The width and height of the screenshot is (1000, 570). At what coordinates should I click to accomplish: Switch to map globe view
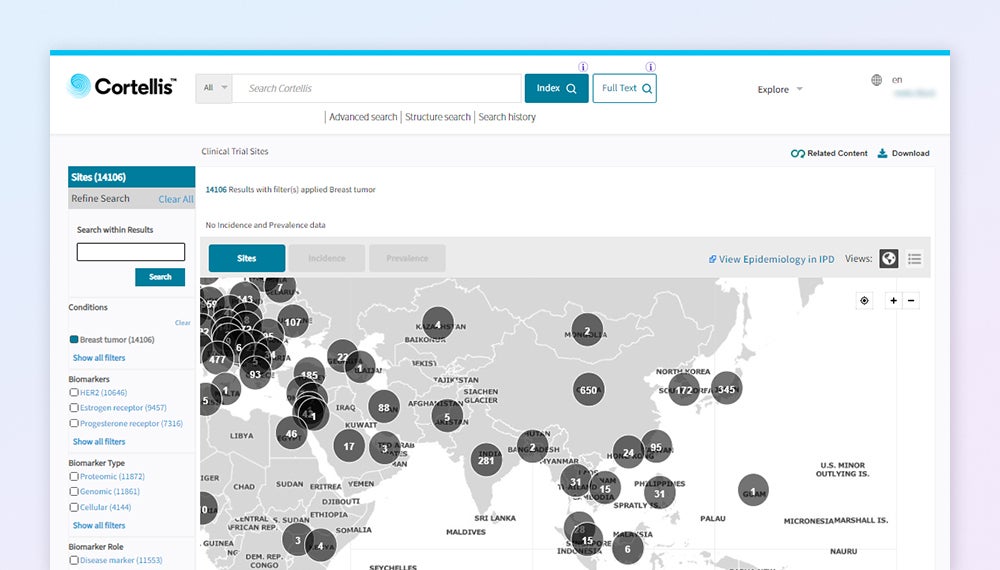(888, 259)
